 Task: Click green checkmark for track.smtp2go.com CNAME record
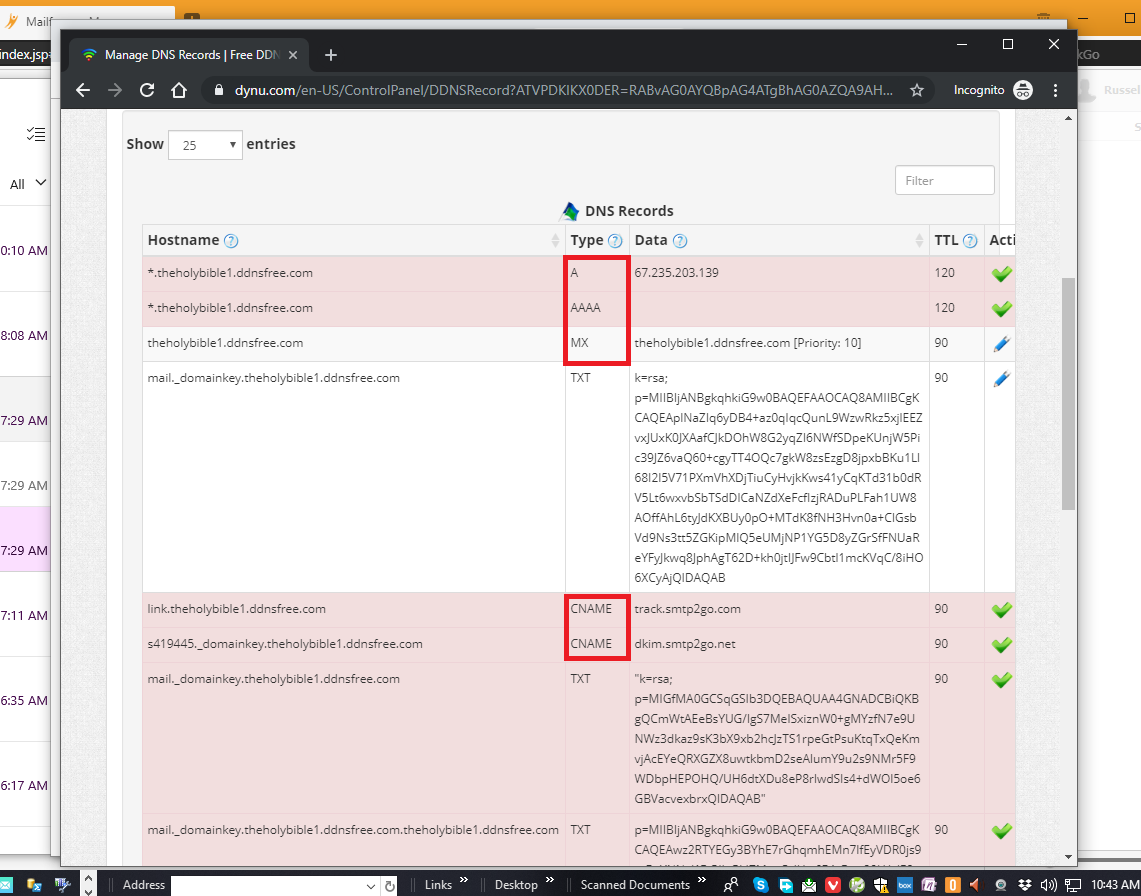click(1001, 610)
